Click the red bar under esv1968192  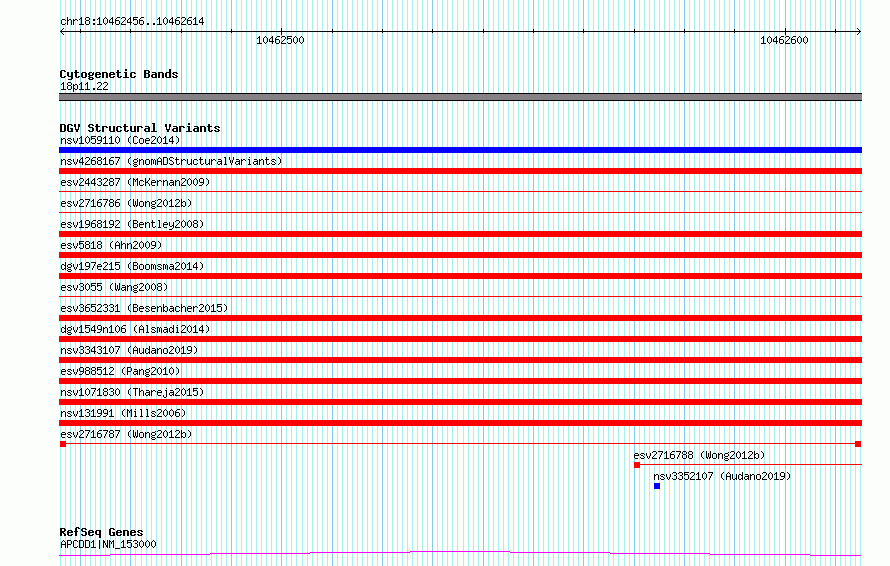pyautogui.click(x=460, y=234)
